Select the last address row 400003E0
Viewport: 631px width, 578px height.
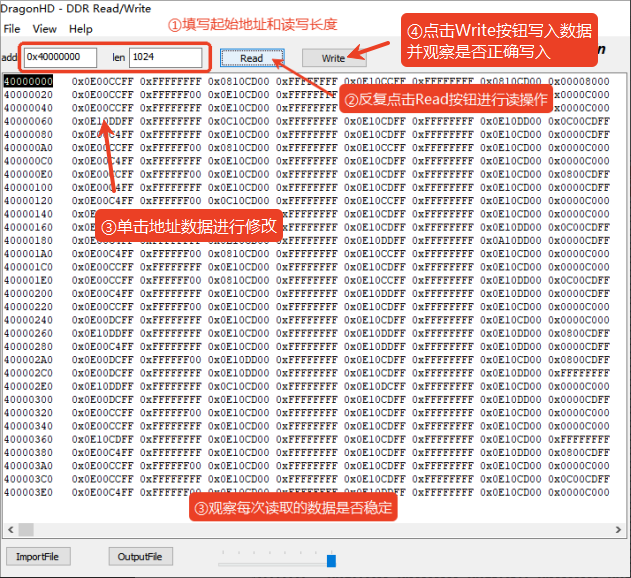point(28,492)
